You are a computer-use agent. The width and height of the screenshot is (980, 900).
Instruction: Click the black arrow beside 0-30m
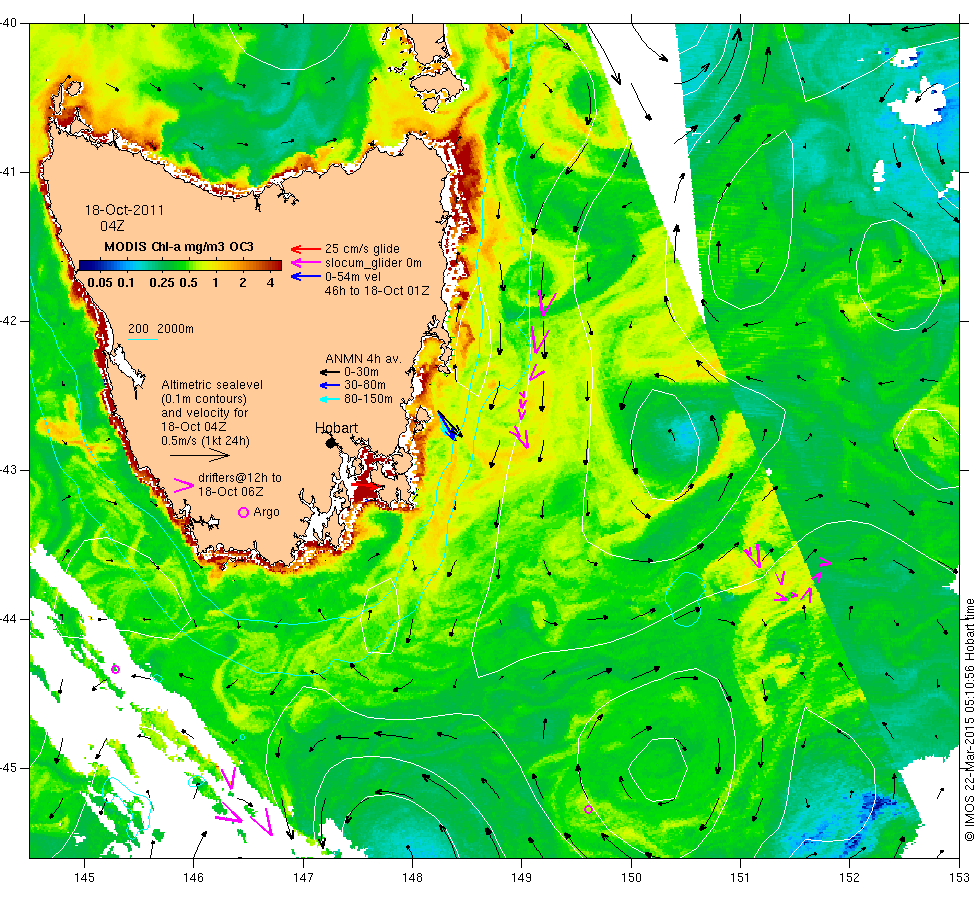(x=330, y=372)
